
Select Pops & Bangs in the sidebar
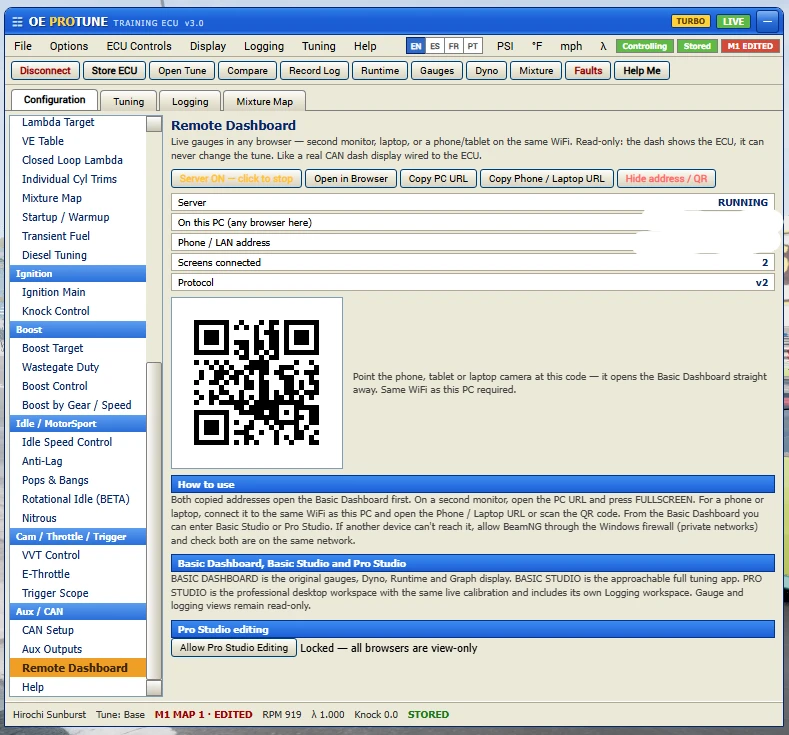pyautogui.click(x=78, y=480)
